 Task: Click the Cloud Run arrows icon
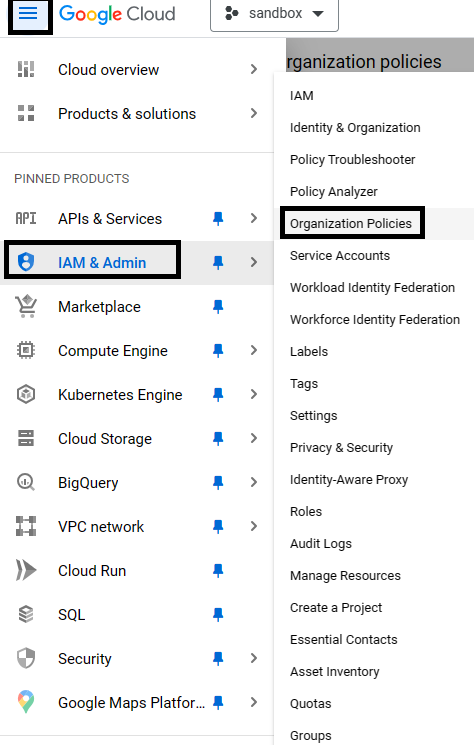(x=26, y=570)
